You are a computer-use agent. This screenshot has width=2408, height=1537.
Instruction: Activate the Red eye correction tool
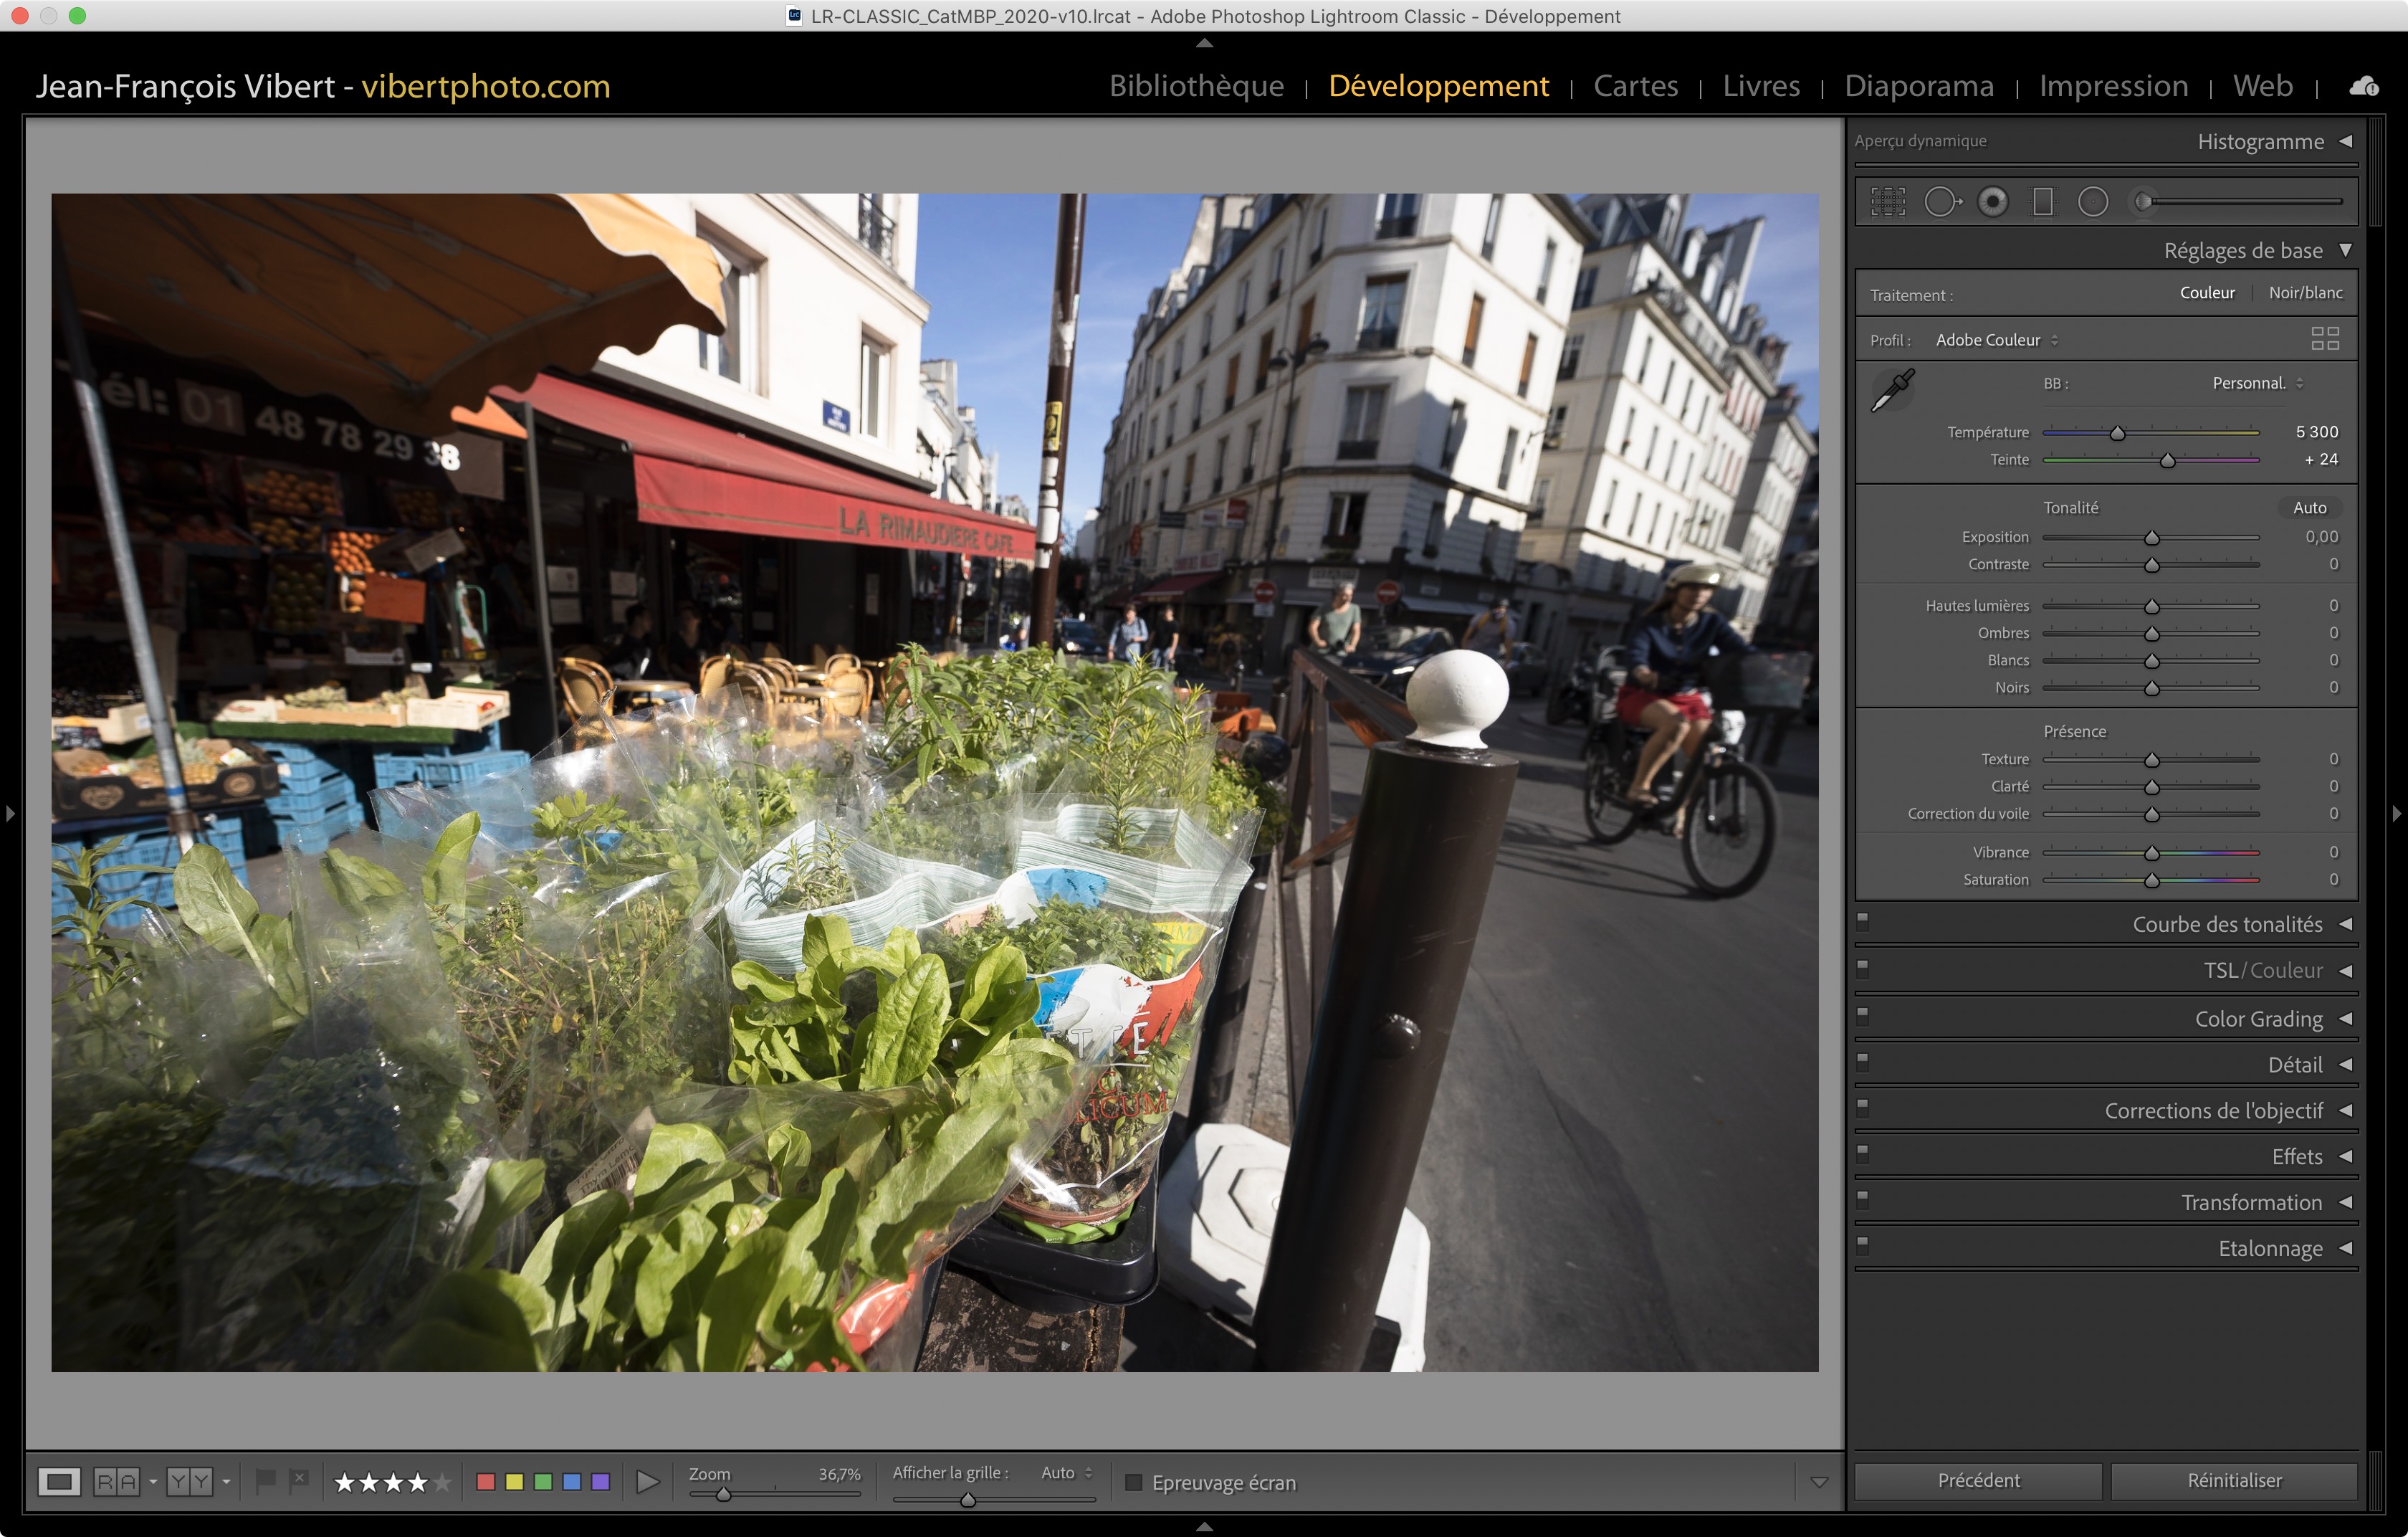pos(1992,202)
